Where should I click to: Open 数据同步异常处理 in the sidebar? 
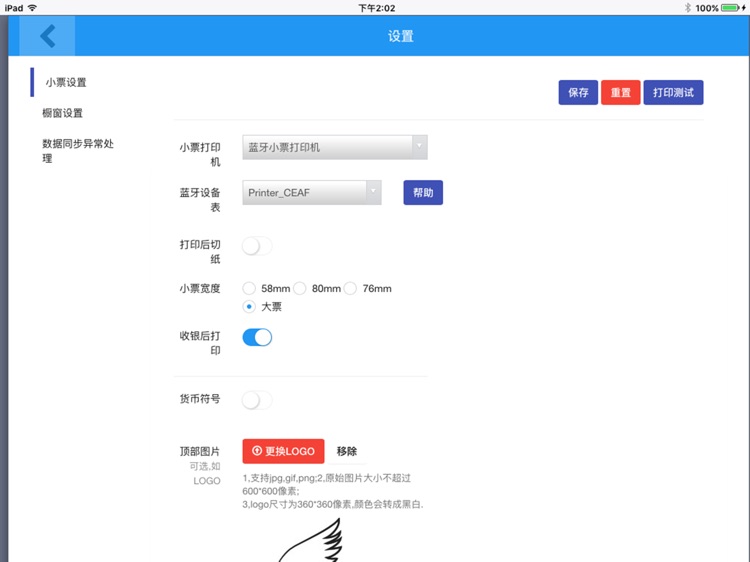(x=78, y=151)
